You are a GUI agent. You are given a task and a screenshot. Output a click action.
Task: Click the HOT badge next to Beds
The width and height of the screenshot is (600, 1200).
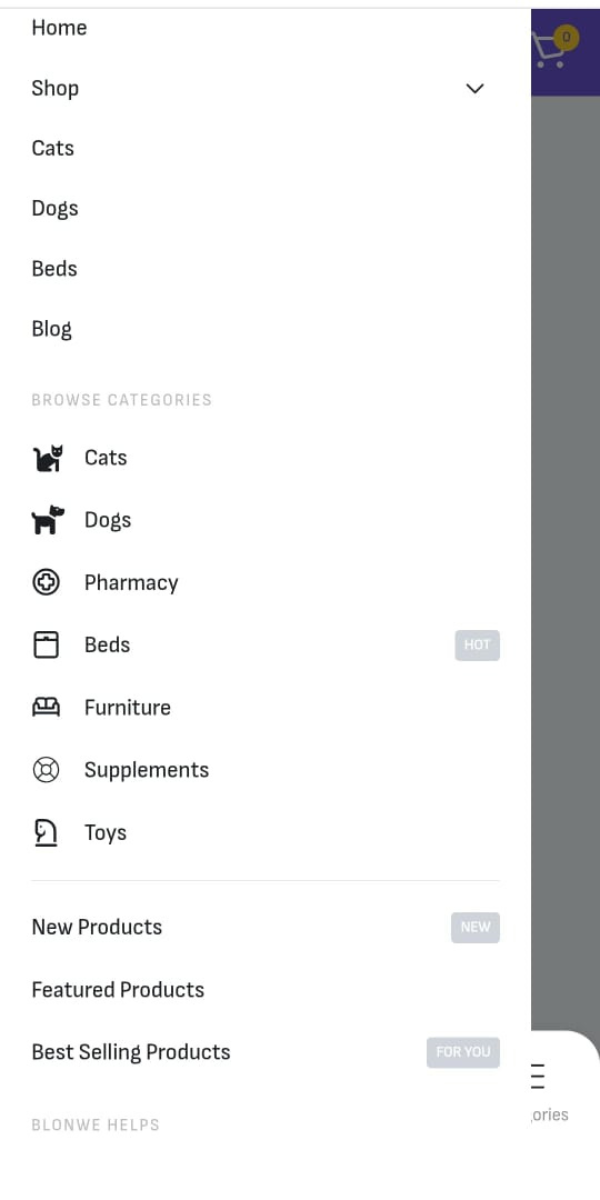click(x=477, y=645)
